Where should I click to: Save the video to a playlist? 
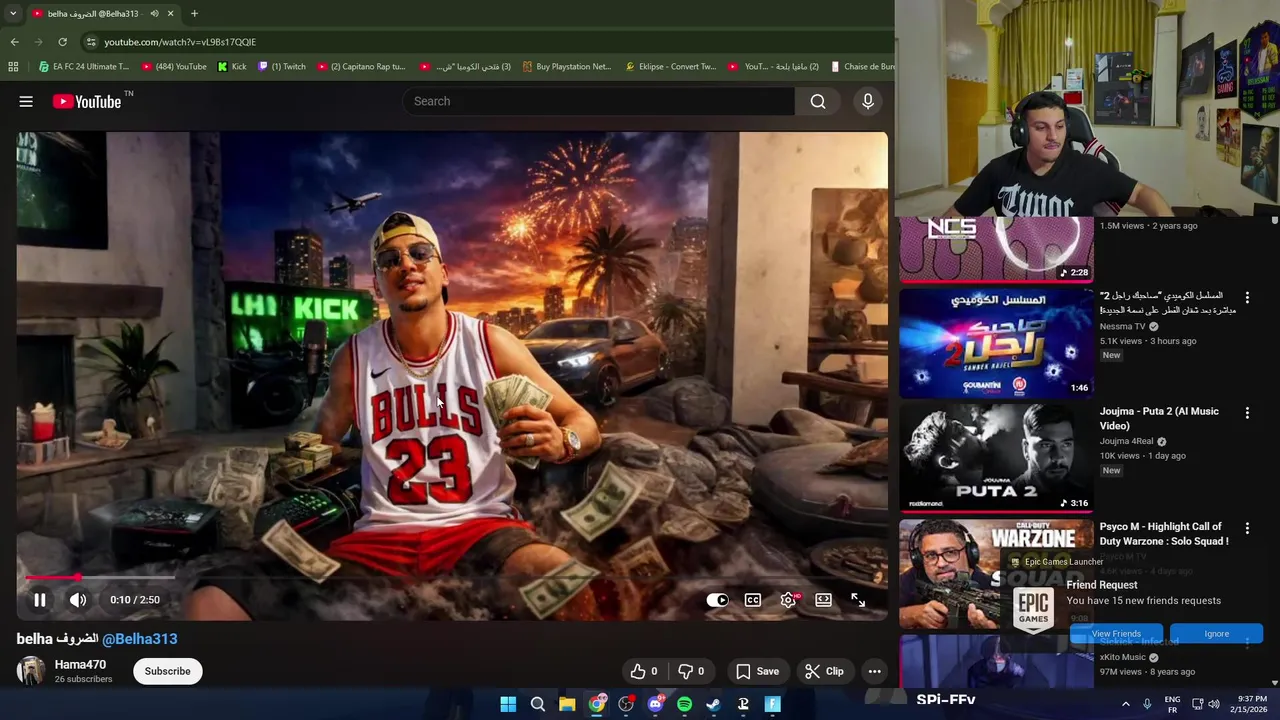click(x=757, y=671)
